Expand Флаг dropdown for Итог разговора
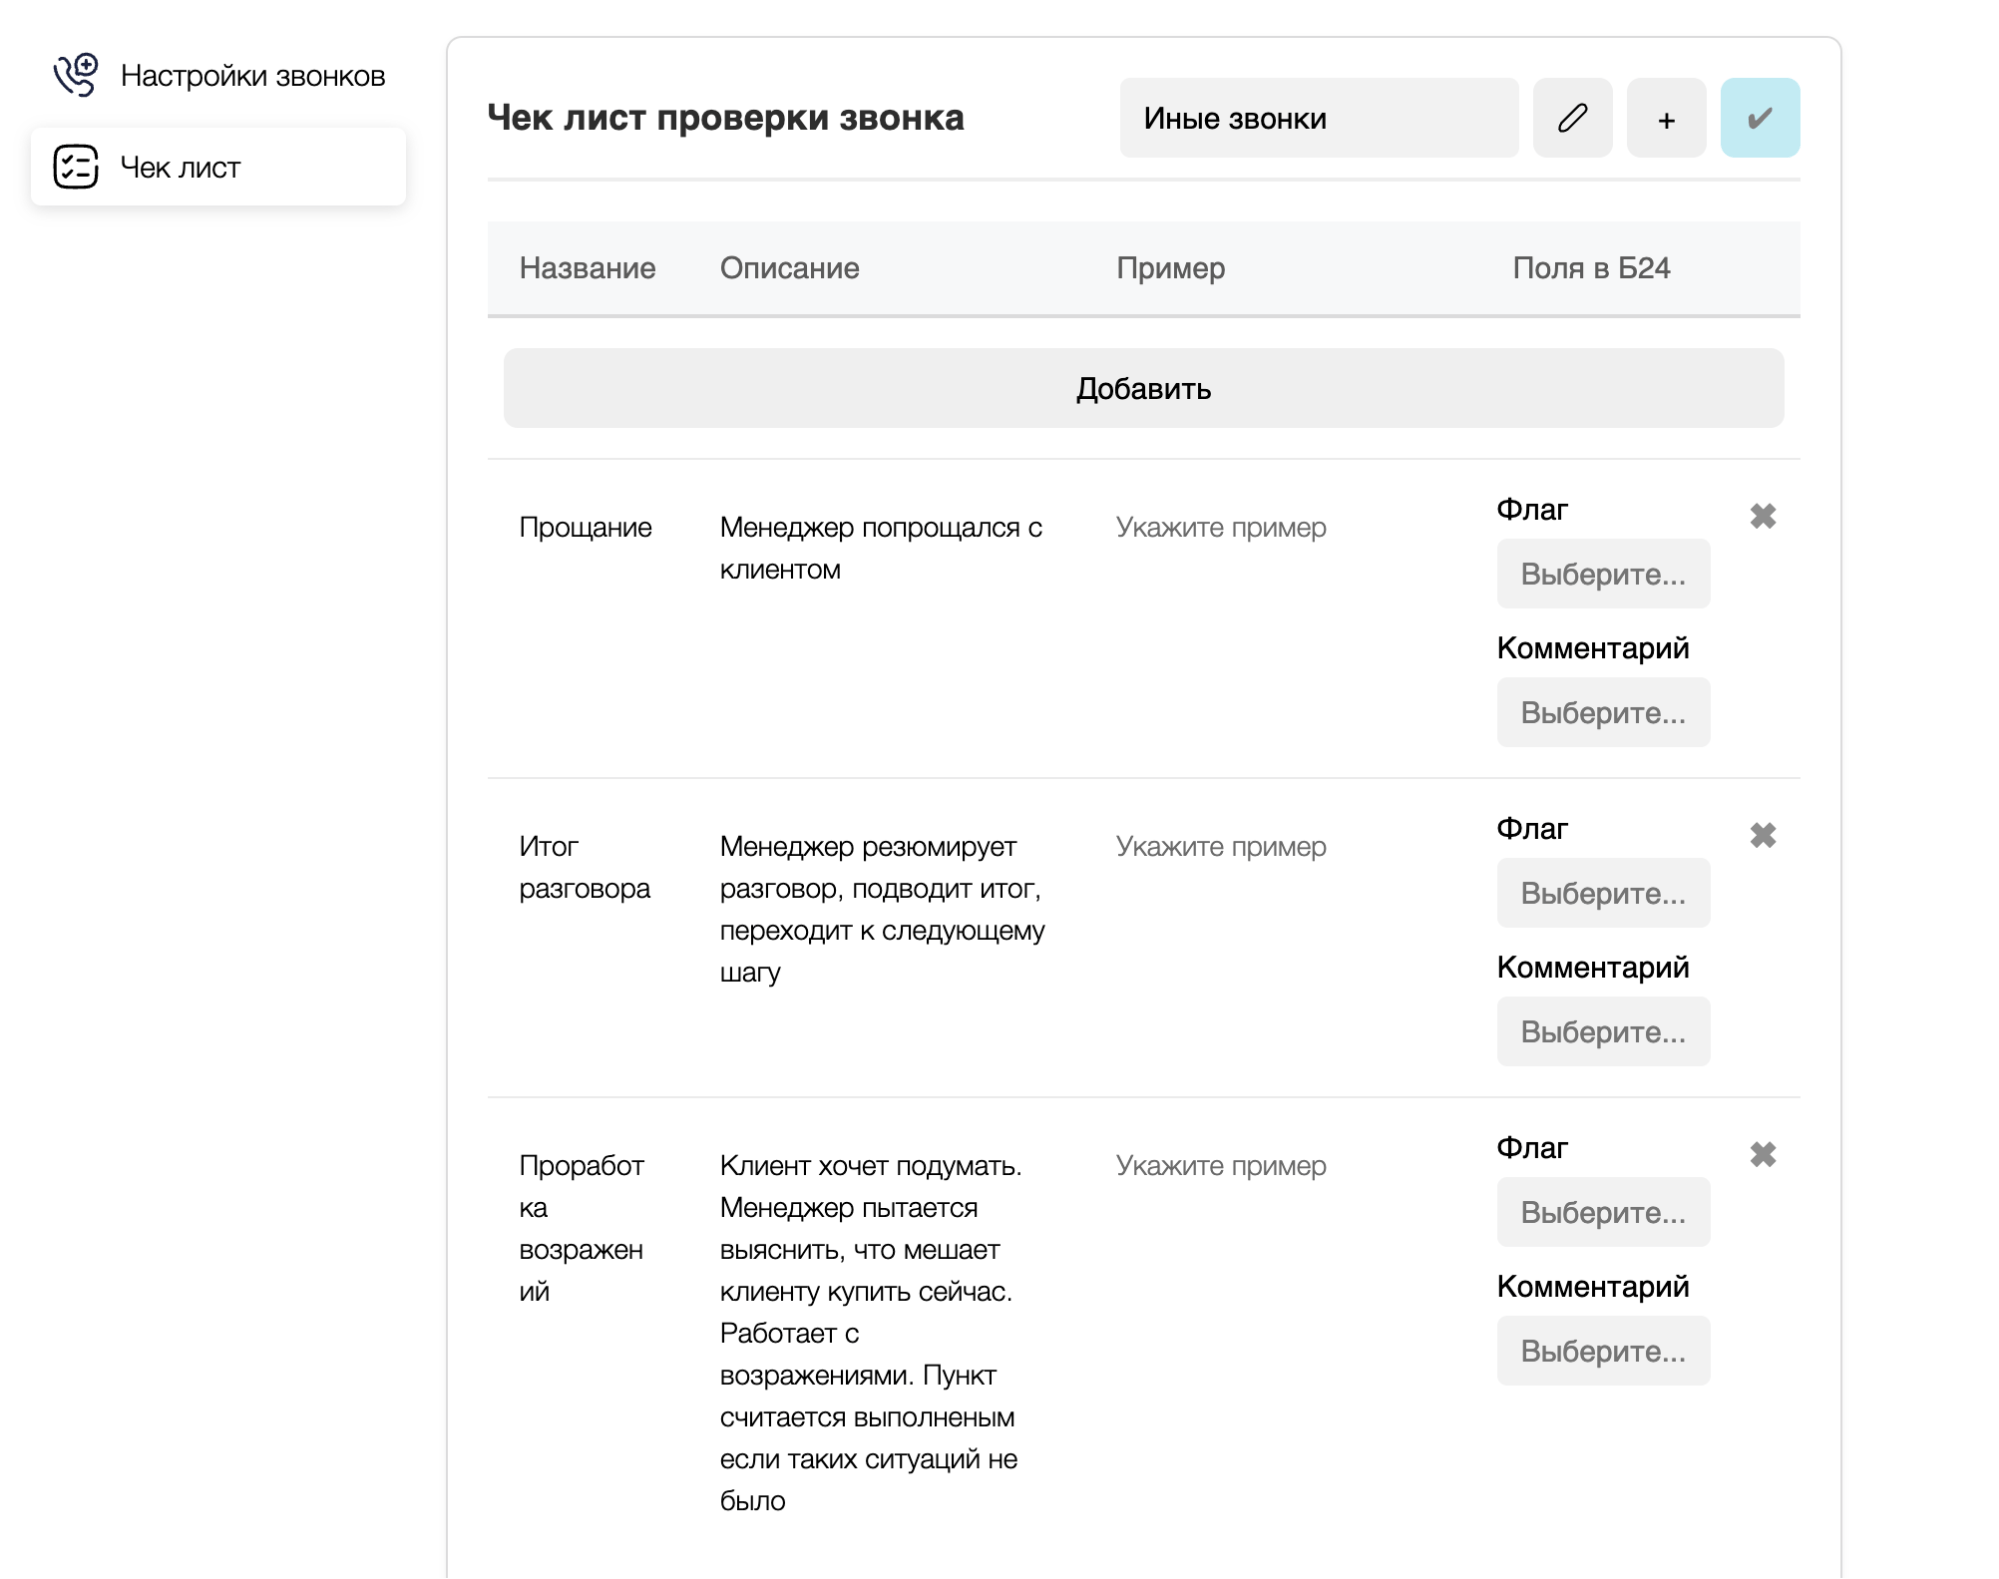 (x=1602, y=893)
